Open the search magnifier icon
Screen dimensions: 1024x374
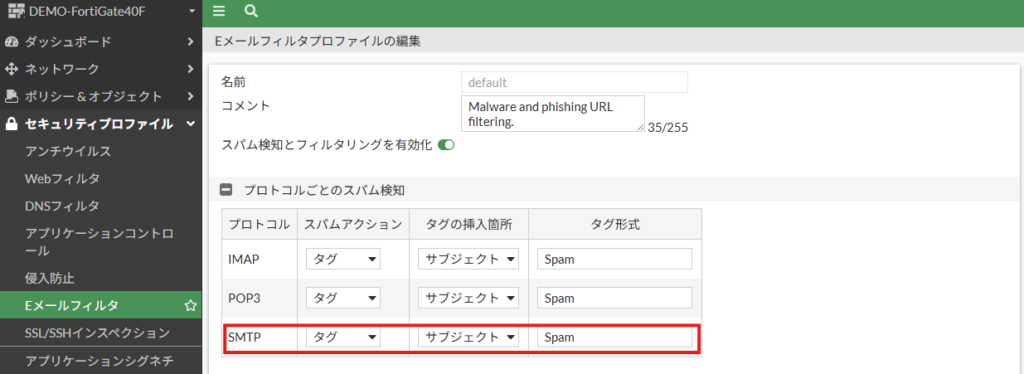coord(251,11)
